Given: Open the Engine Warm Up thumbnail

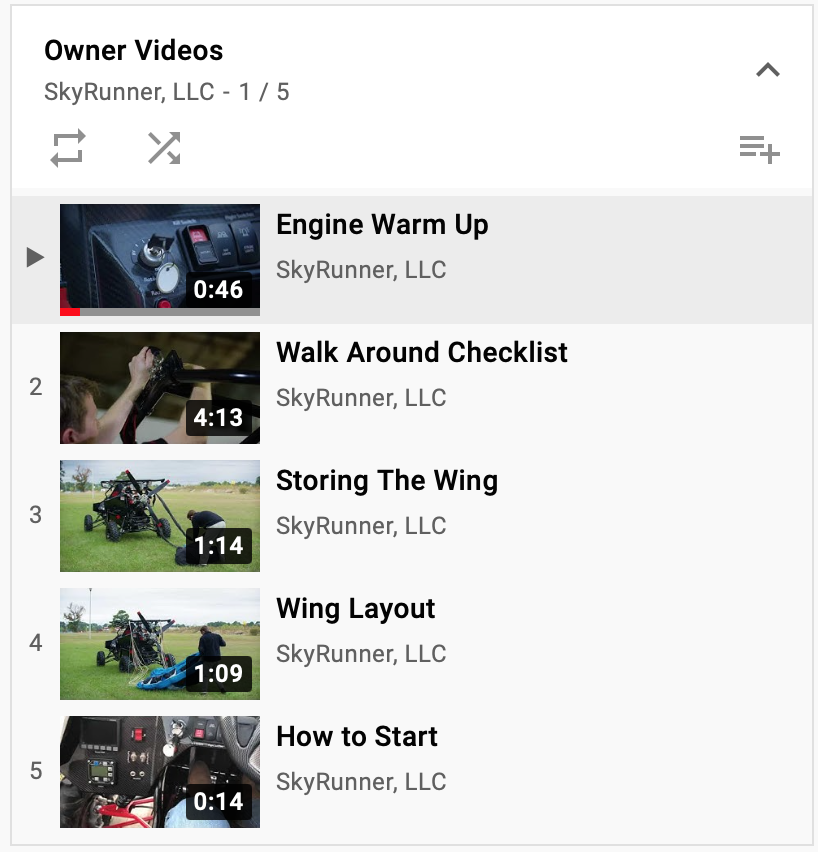Looking at the screenshot, I should pos(160,260).
